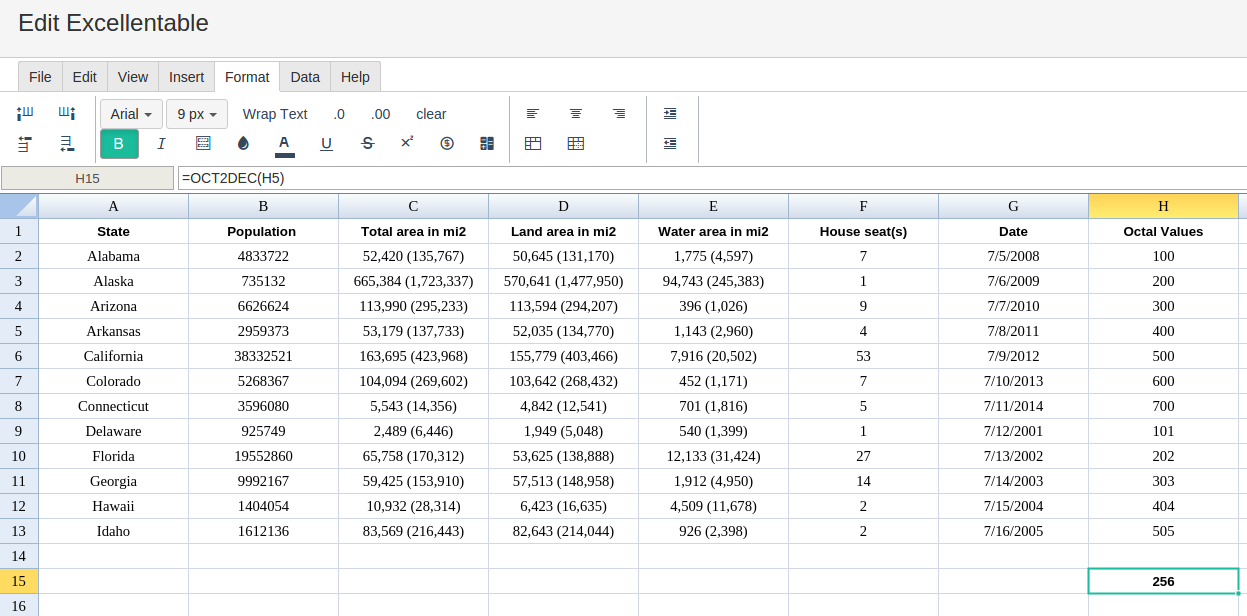This screenshot has width=1247, height=616.
Task: Click the currency format dollar icon
Action: click(x=447, y=144)
